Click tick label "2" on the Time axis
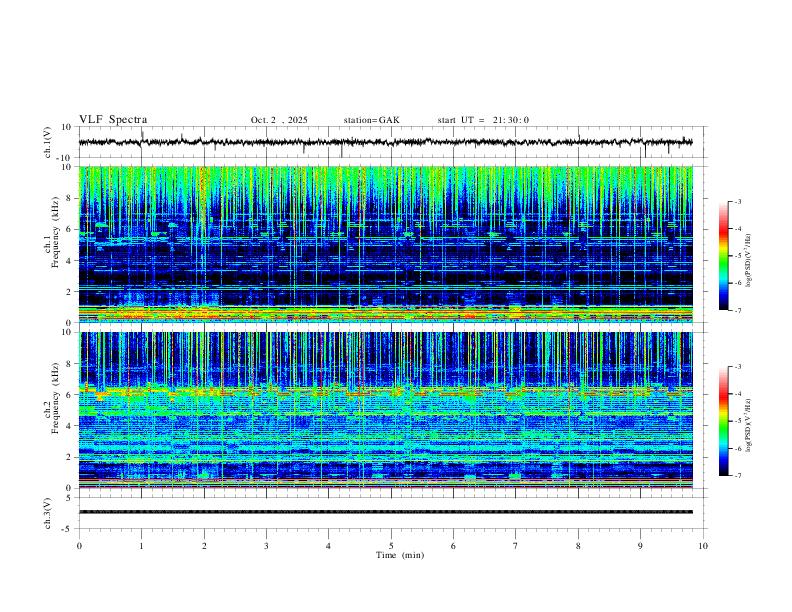 click(204, 546)
